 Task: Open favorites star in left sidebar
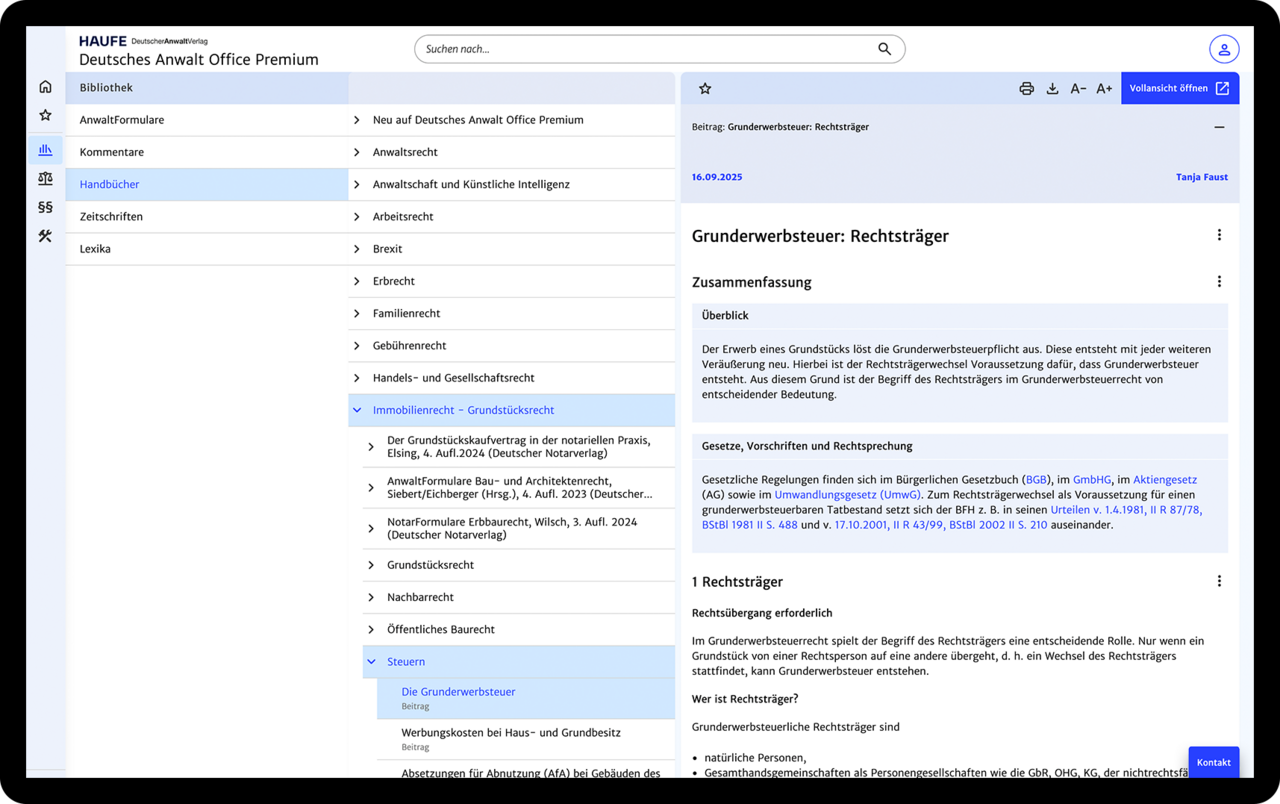45,116
